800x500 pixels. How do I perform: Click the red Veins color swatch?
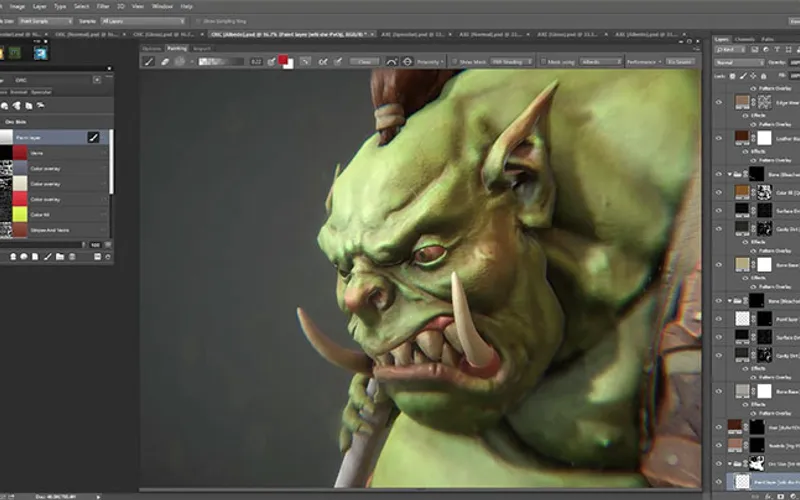(20, 153)
